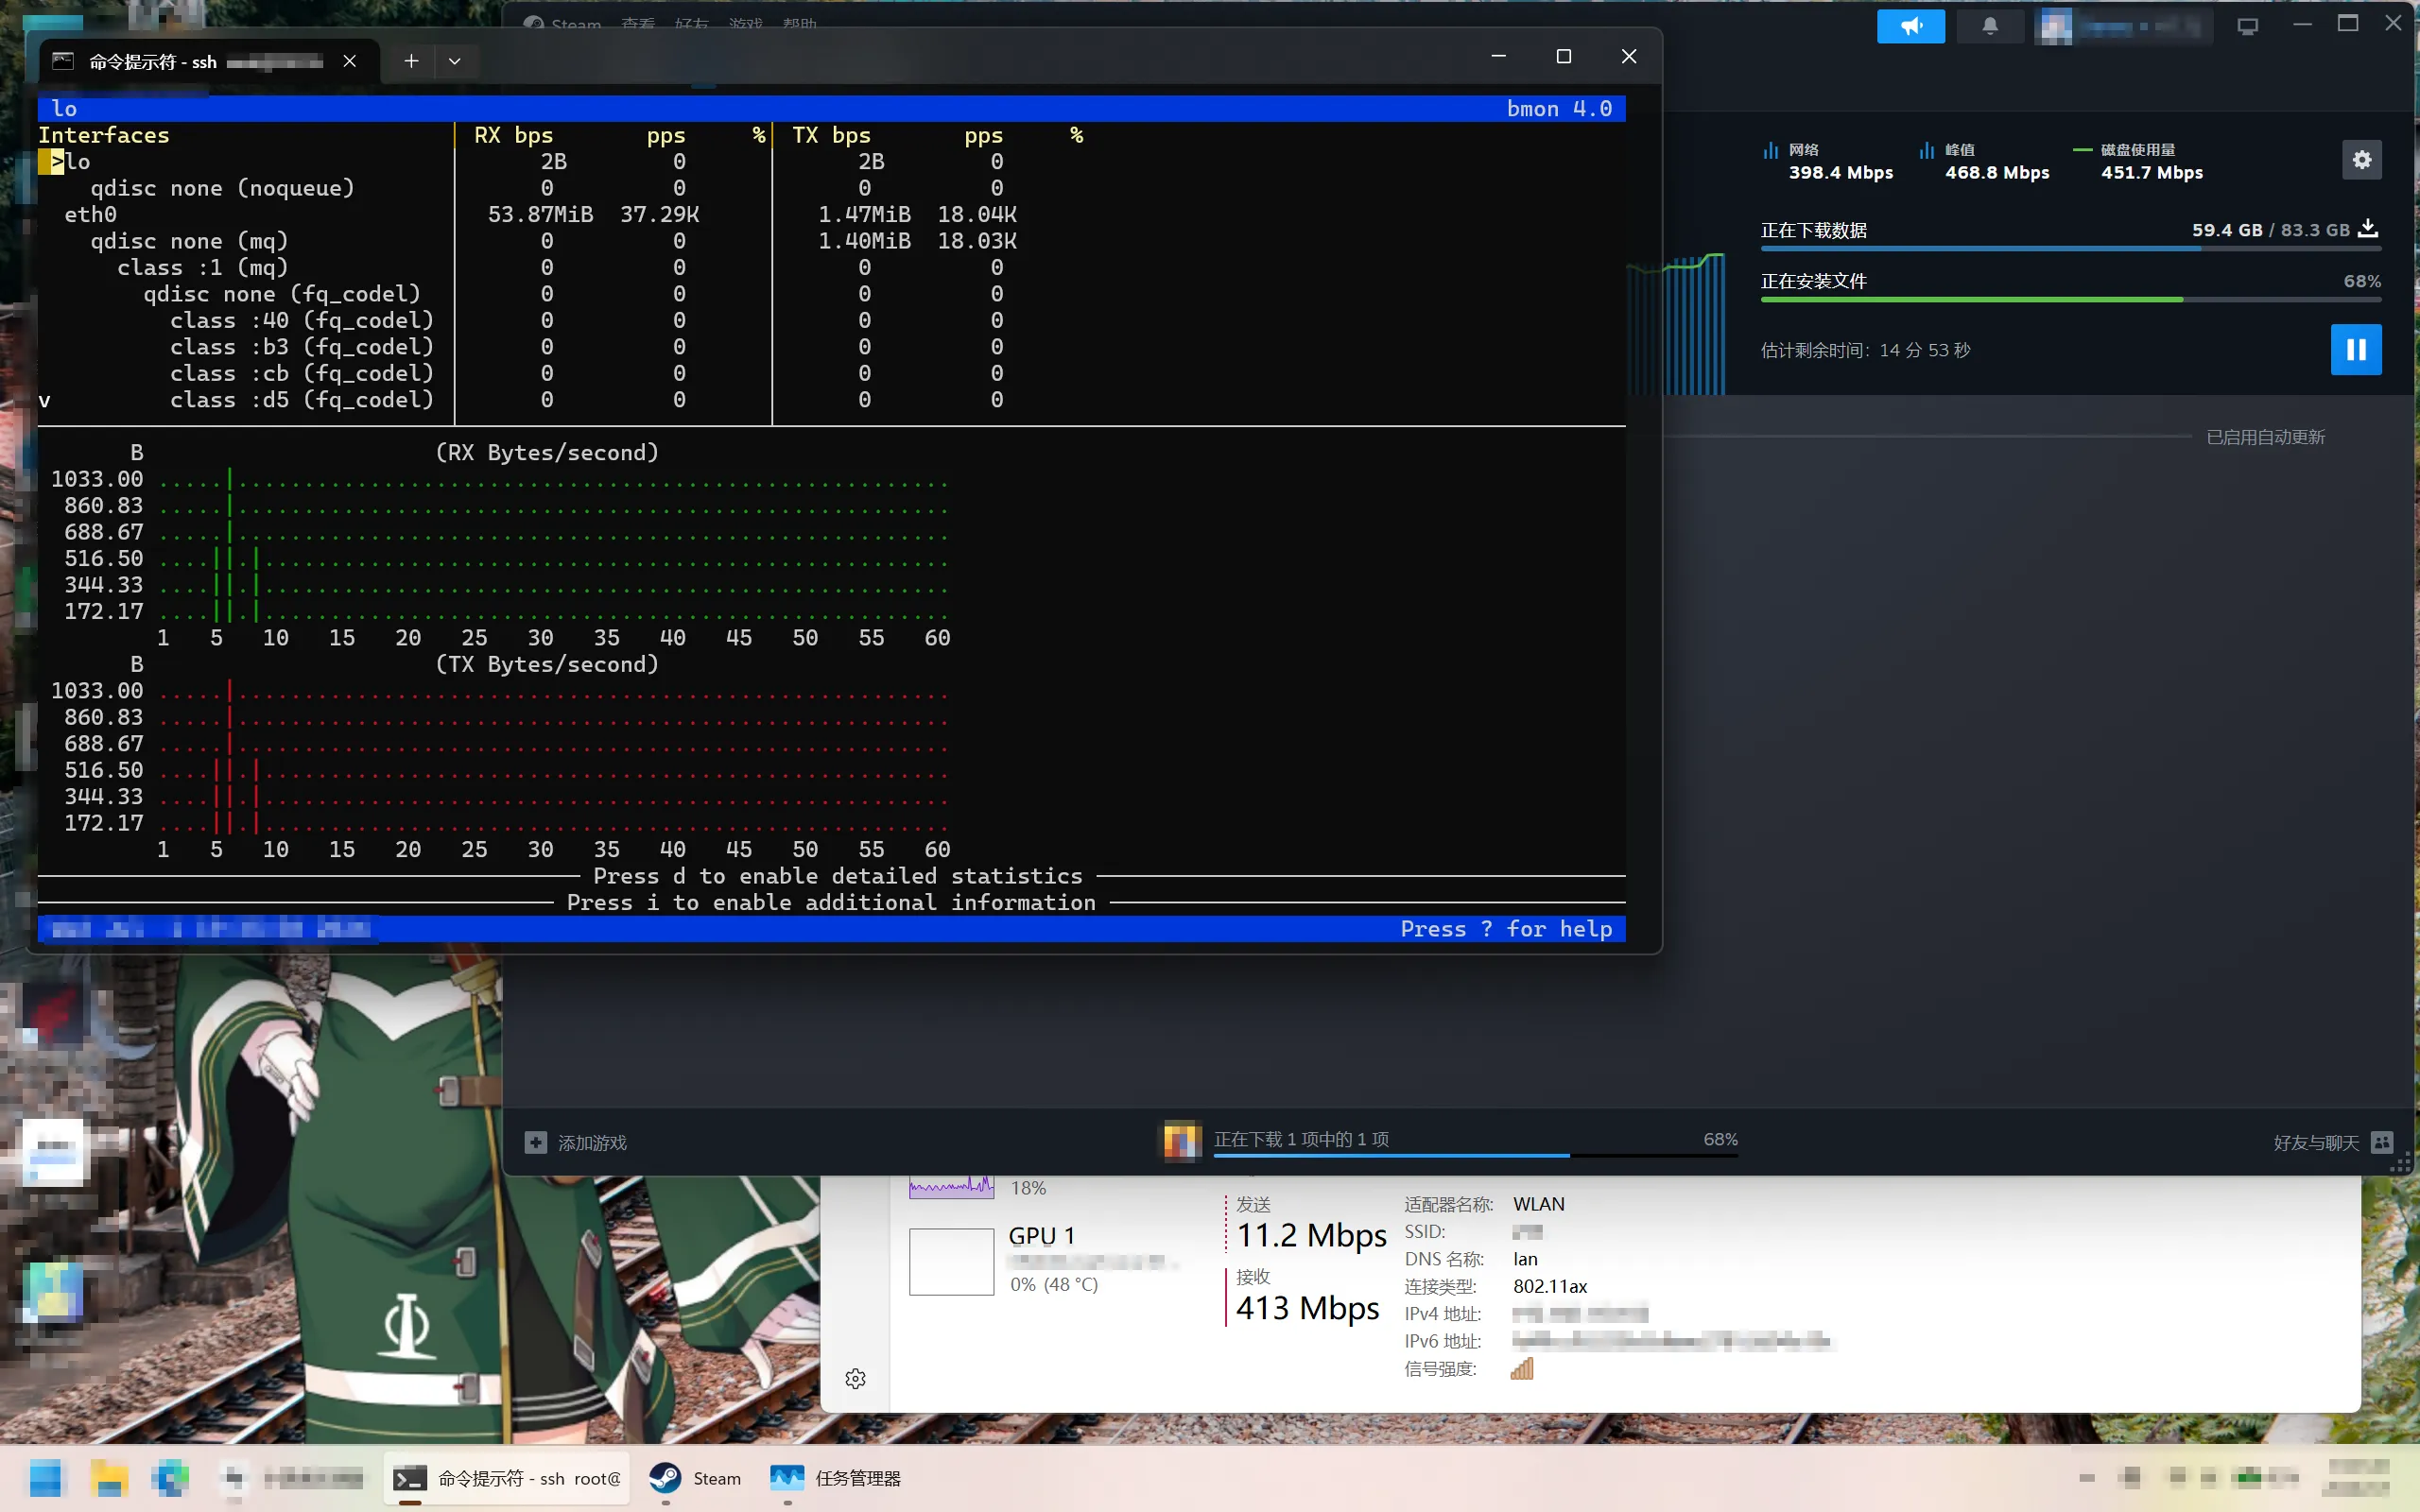Click the download-to-disk icon beside 83.3 GB
The height and width of the screenshot is (1512, 2420).
click(2368, 229)
